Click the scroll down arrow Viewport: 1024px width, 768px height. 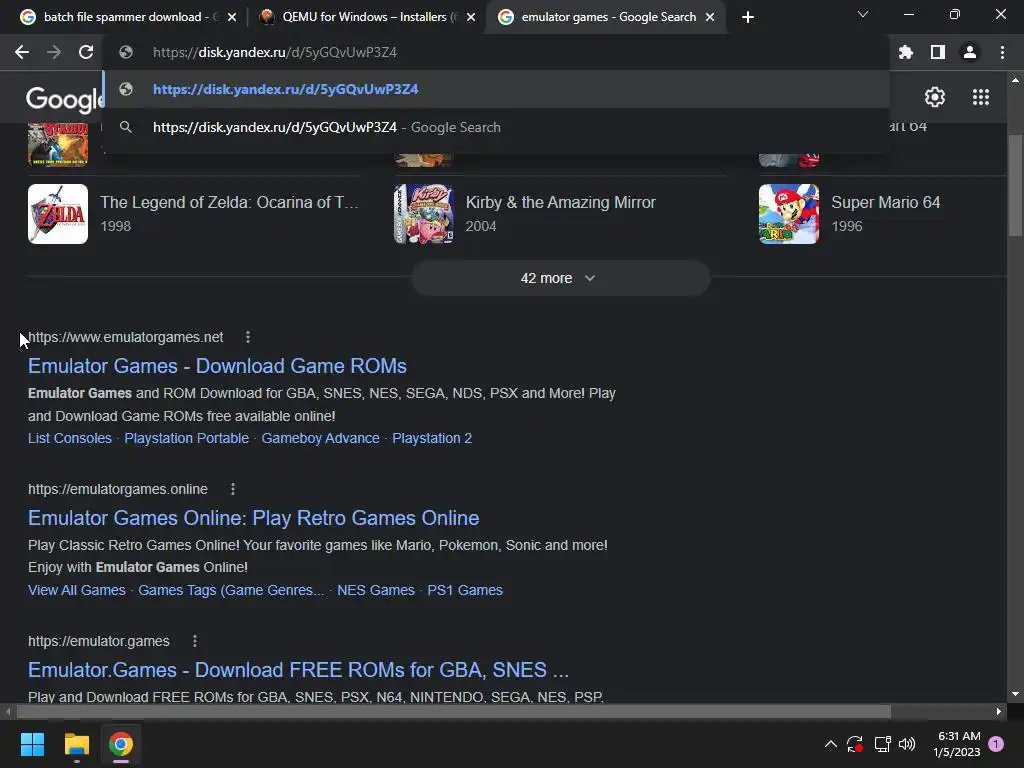(1015, 694)
